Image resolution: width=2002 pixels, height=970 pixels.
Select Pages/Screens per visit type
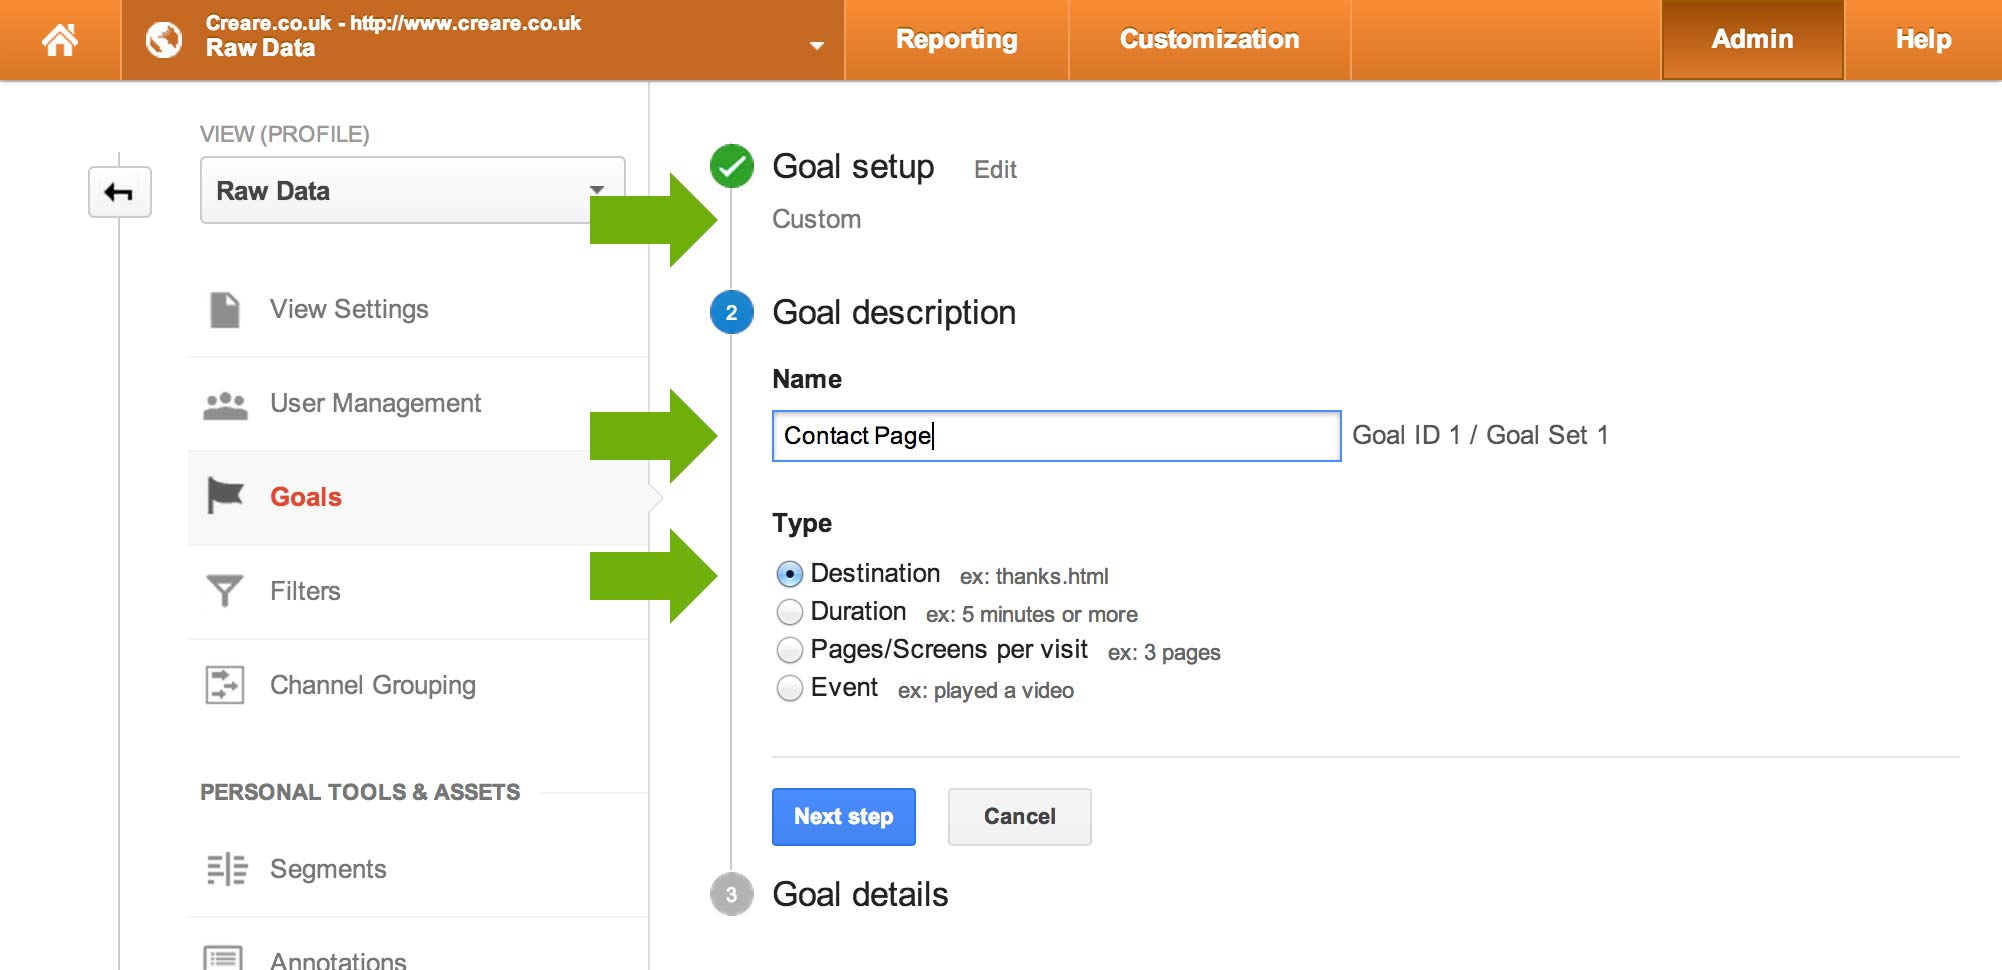pyautogui.click(x=790, y=650)
